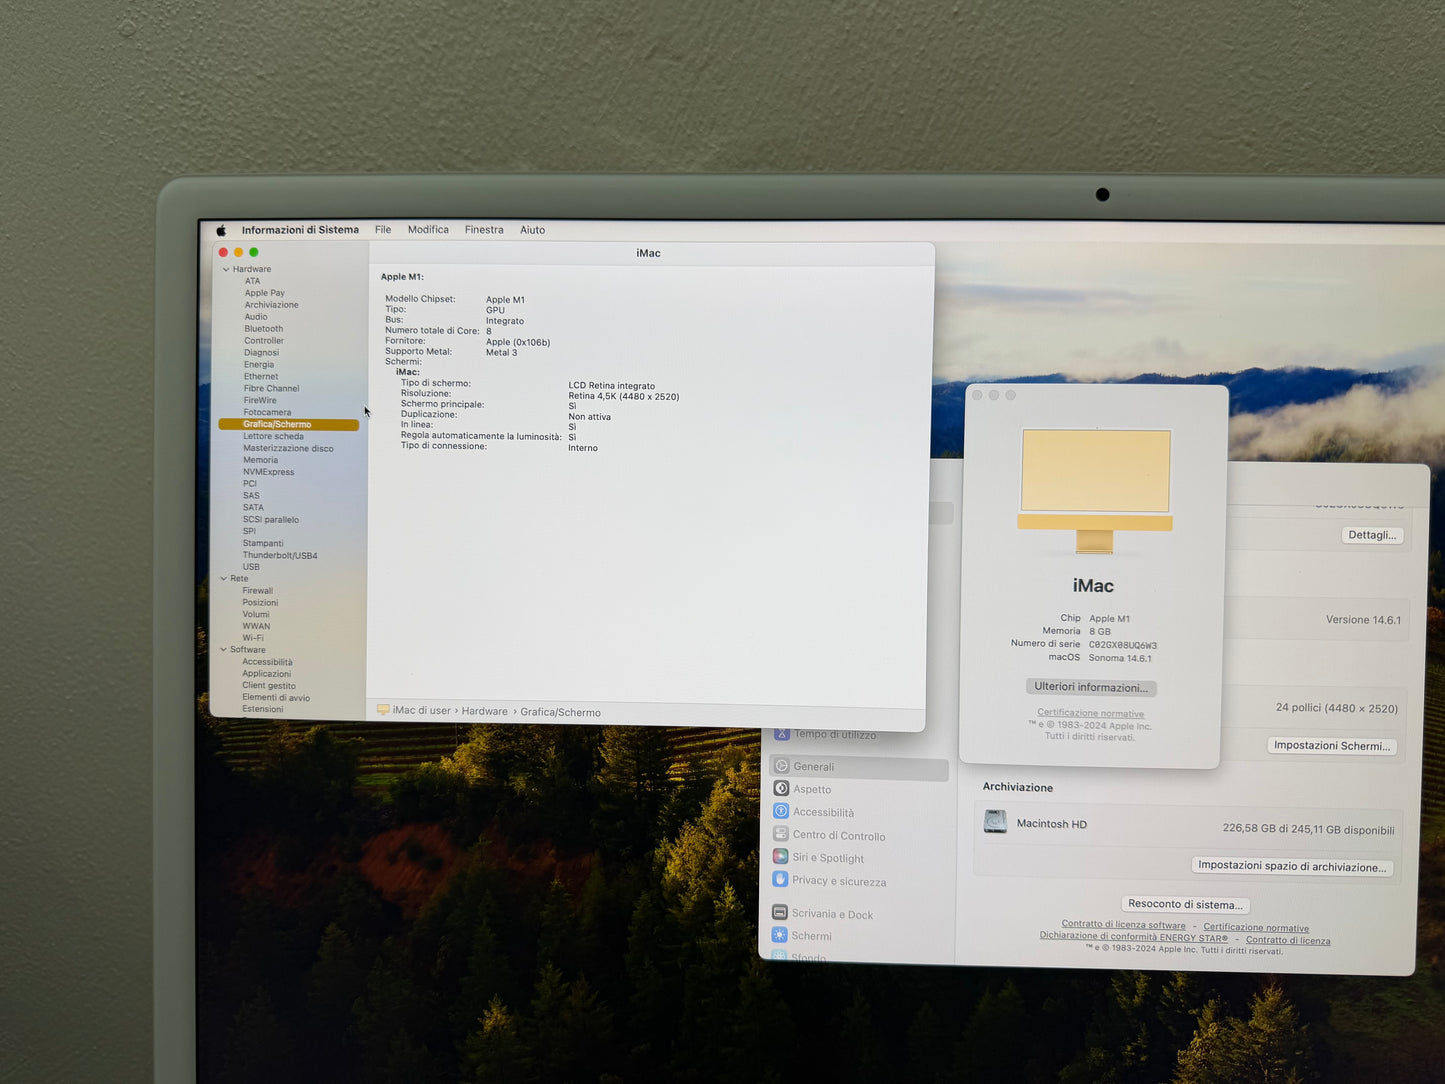1445x1084 pixels.
Task: Select Applicazioni under Software
Action: tap(266, 674)
